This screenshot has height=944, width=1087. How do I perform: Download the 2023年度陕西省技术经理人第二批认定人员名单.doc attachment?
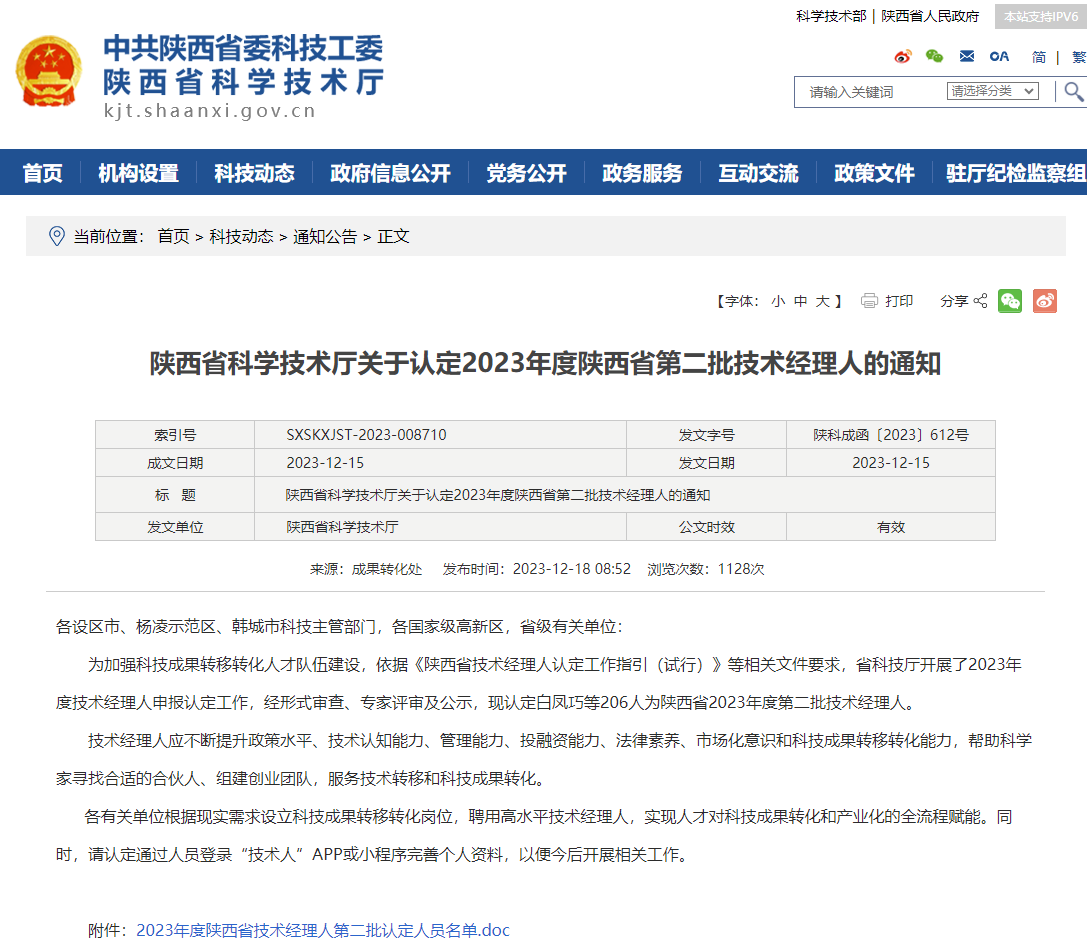323,930
